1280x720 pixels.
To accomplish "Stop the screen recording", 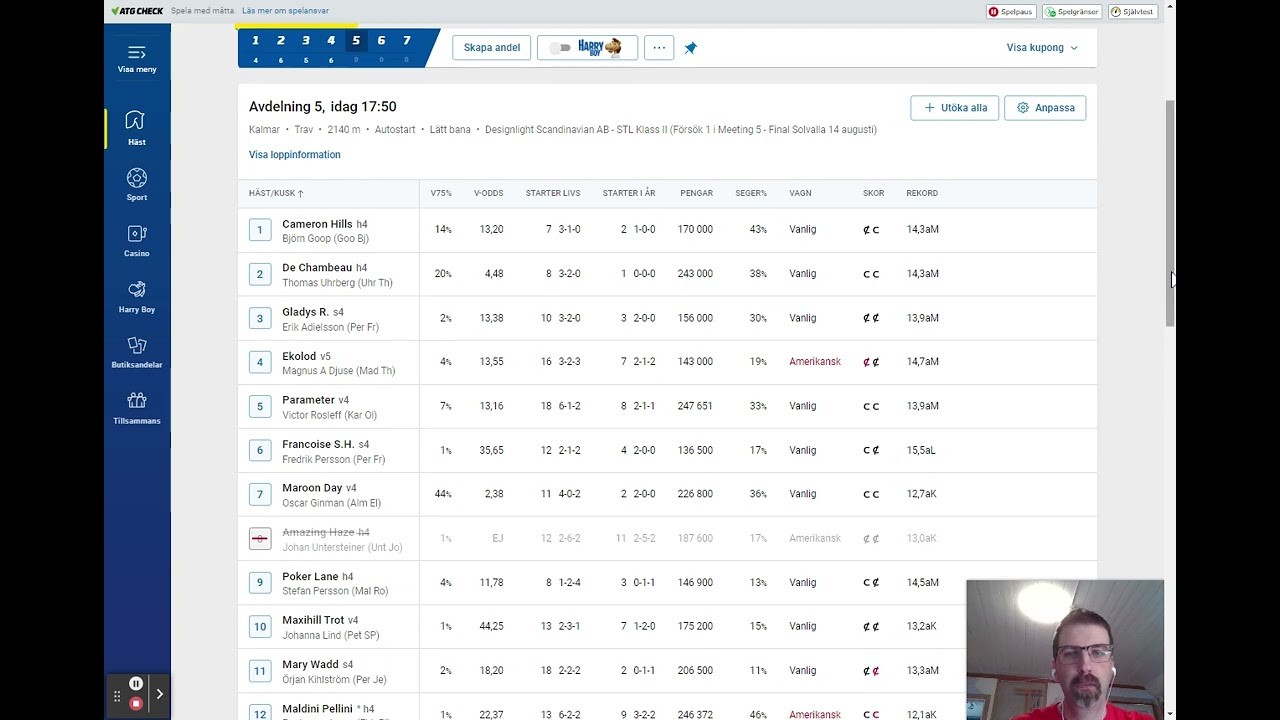I will coord(136,703).
